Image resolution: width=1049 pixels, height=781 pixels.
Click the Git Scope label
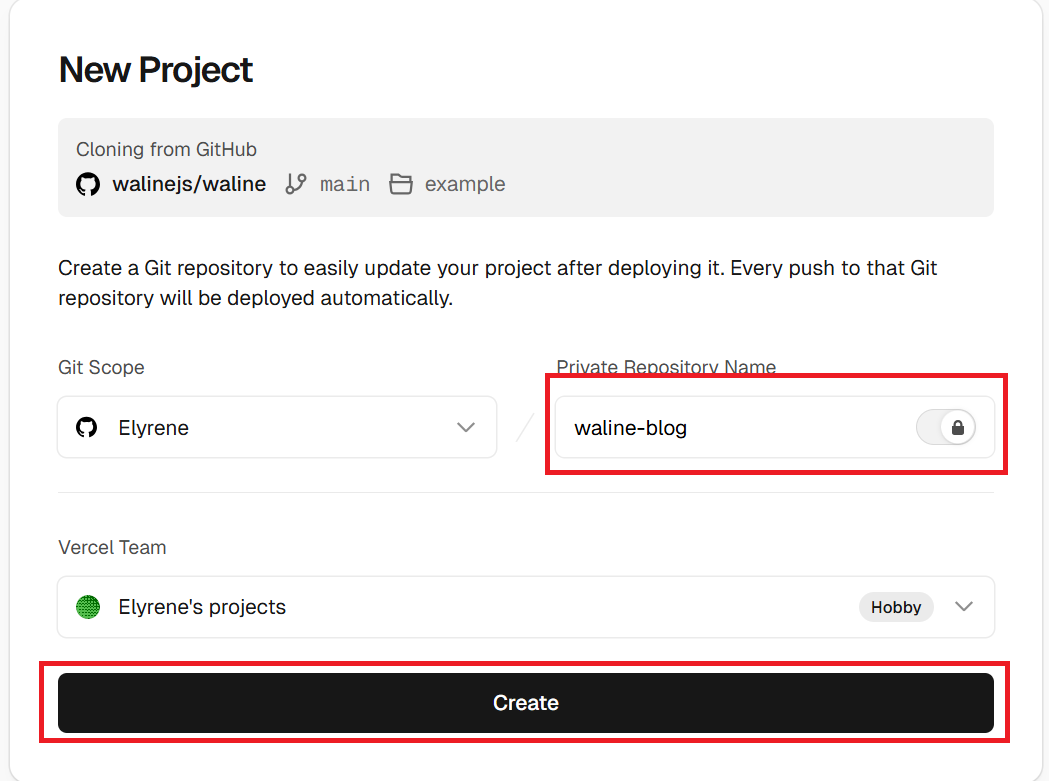pyautogui.click(x=101, y=367)
